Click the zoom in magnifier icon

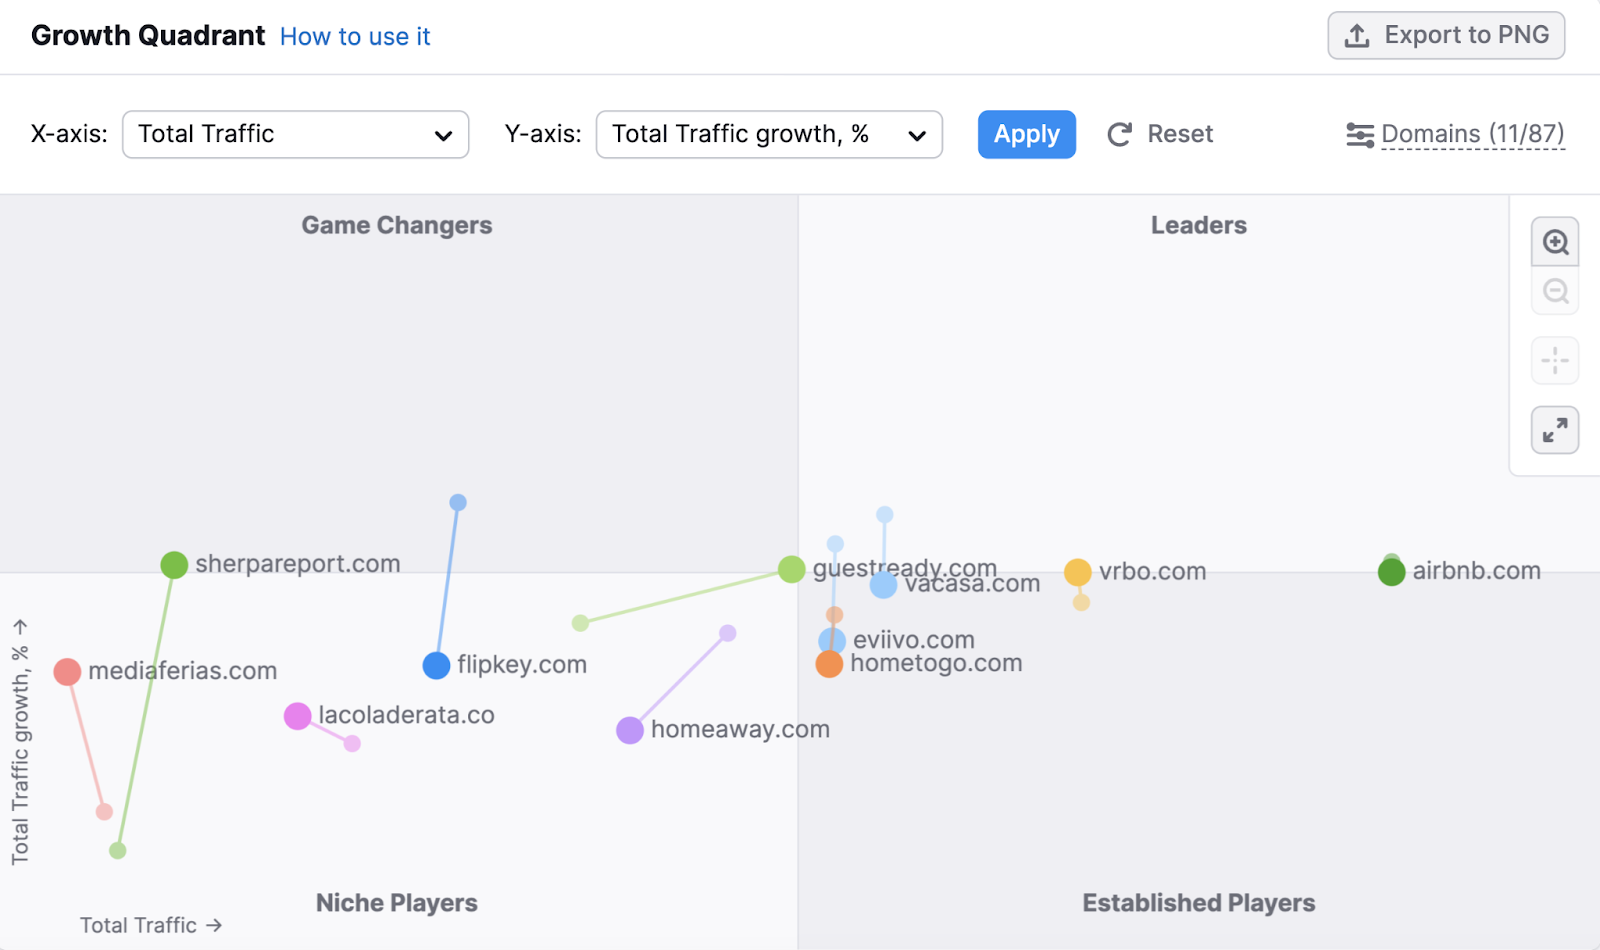click(x=1554, y=242)
